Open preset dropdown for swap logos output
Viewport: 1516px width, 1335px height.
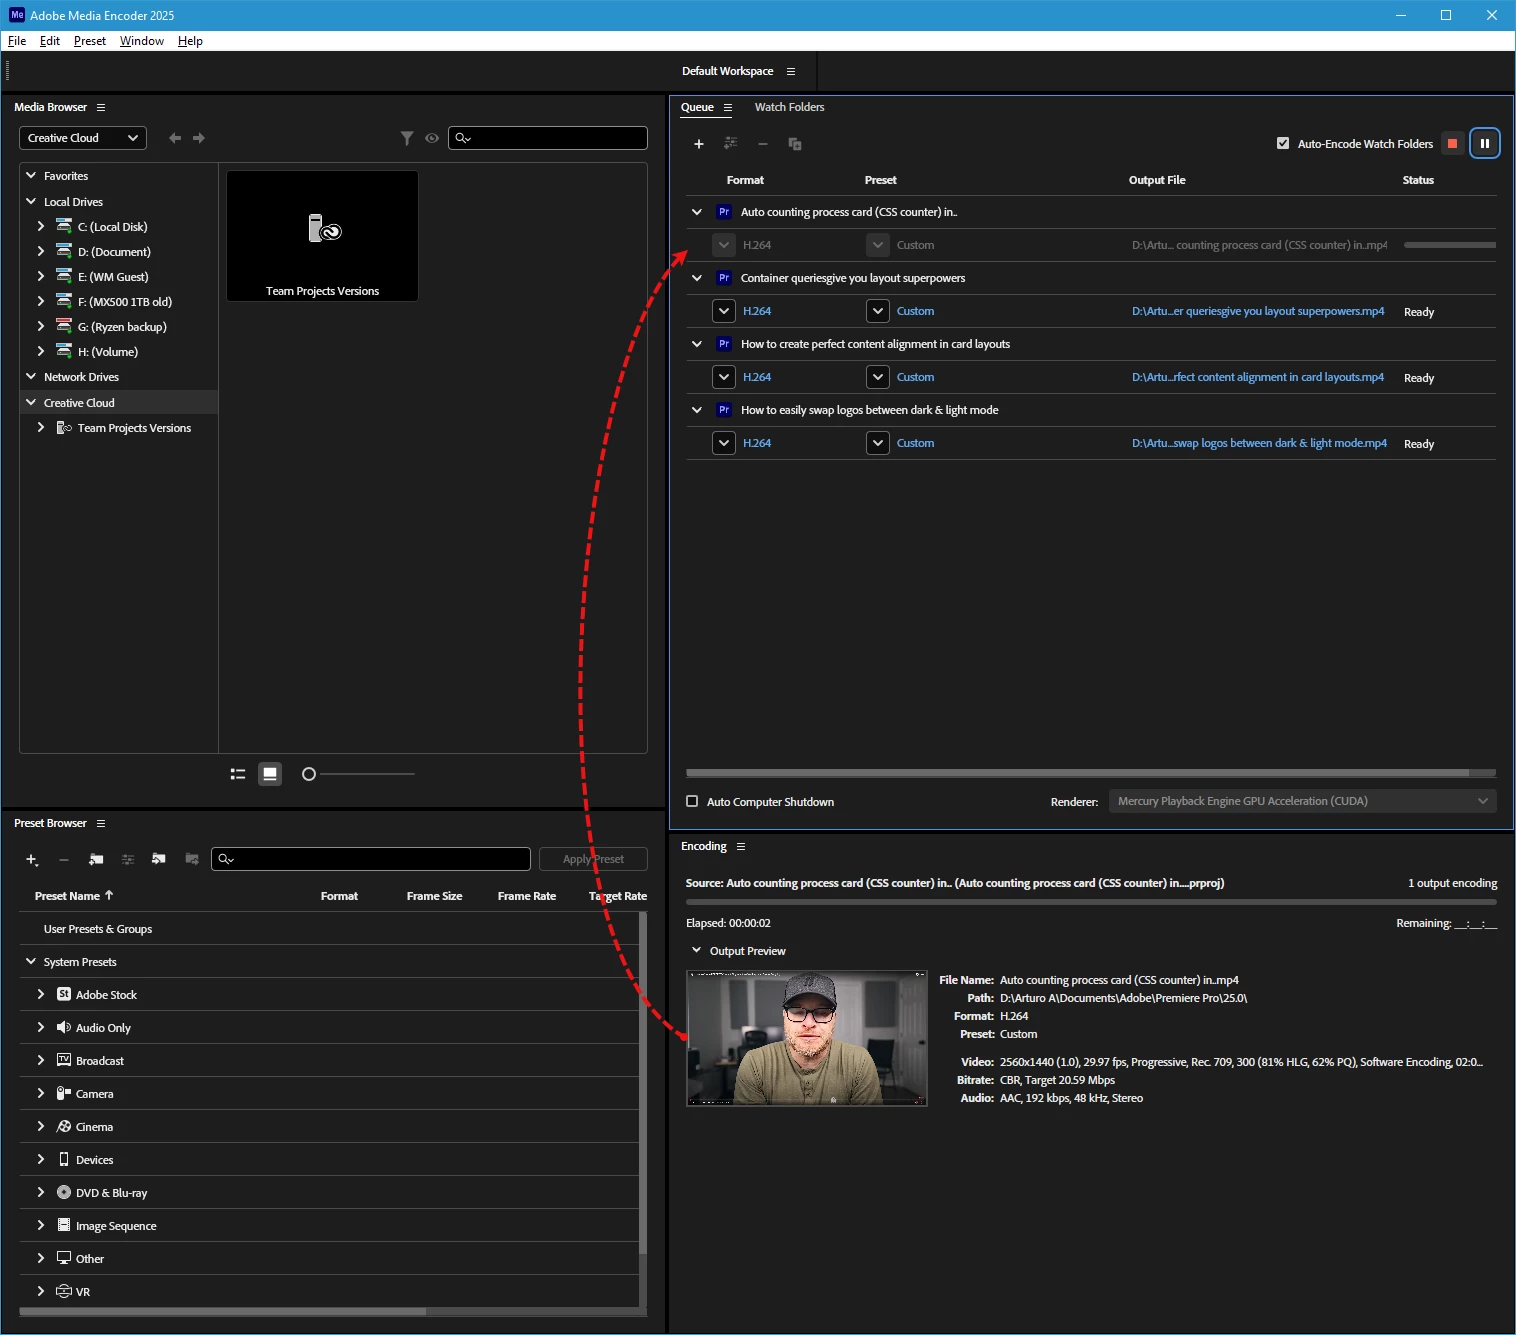(878, 443)
